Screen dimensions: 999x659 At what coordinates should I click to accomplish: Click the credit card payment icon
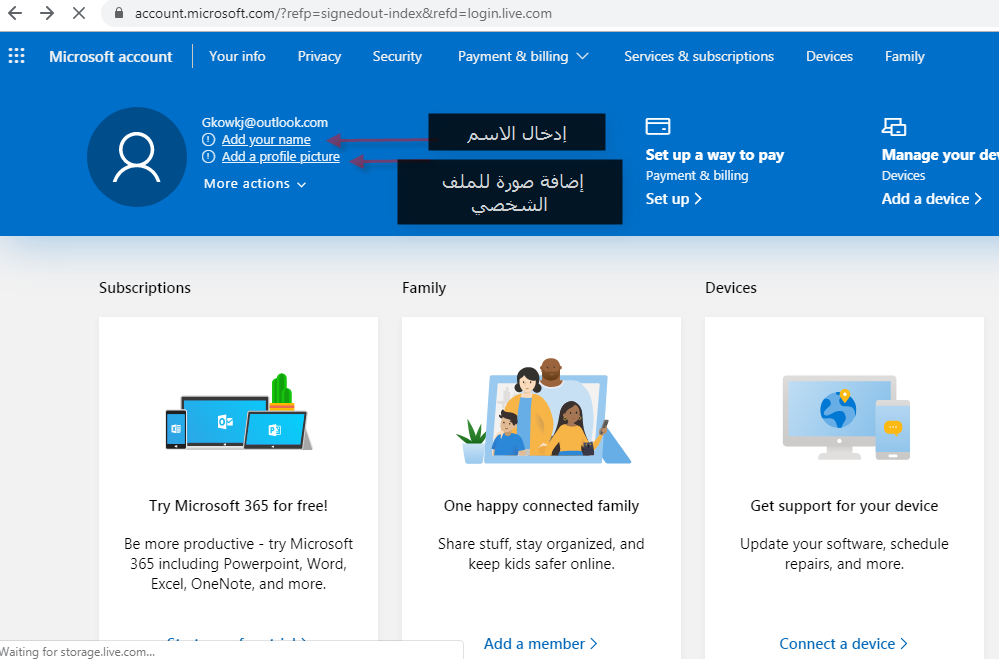658,126
